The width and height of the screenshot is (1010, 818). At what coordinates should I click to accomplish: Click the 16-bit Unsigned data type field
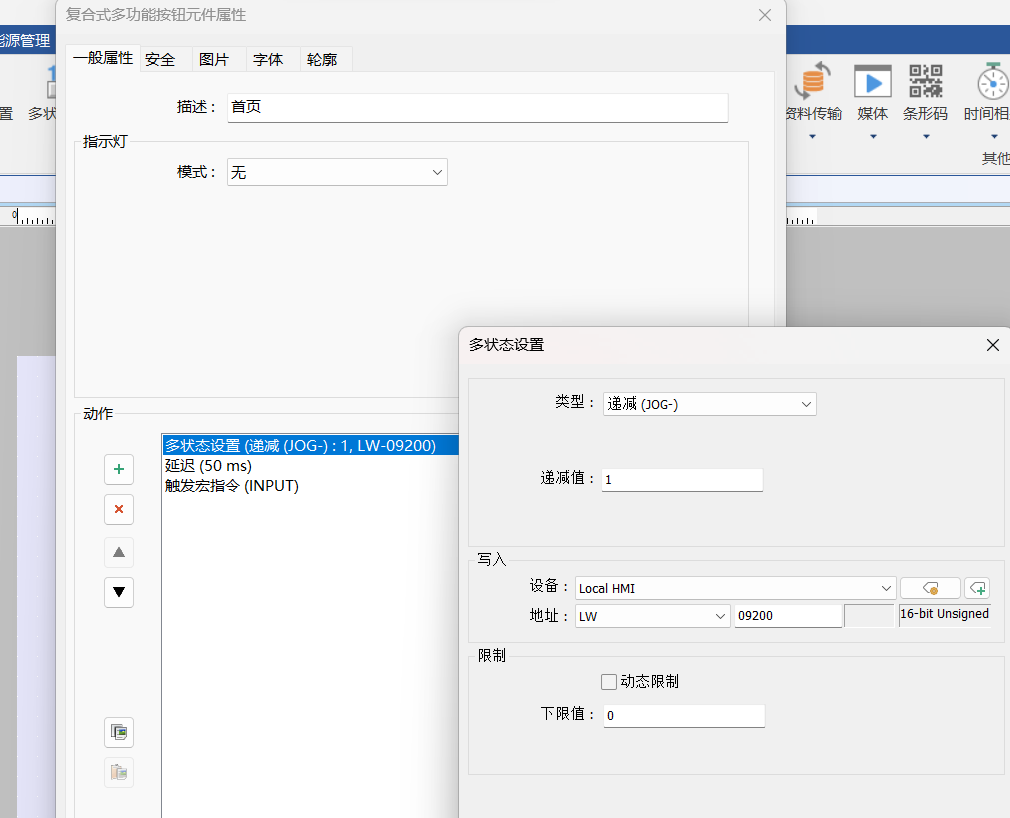coord(944,614)
